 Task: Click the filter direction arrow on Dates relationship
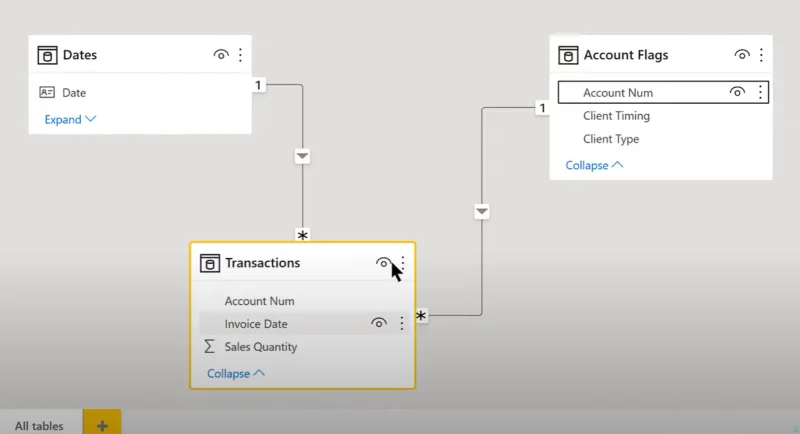pyautogui.click(x=303, y=156)
